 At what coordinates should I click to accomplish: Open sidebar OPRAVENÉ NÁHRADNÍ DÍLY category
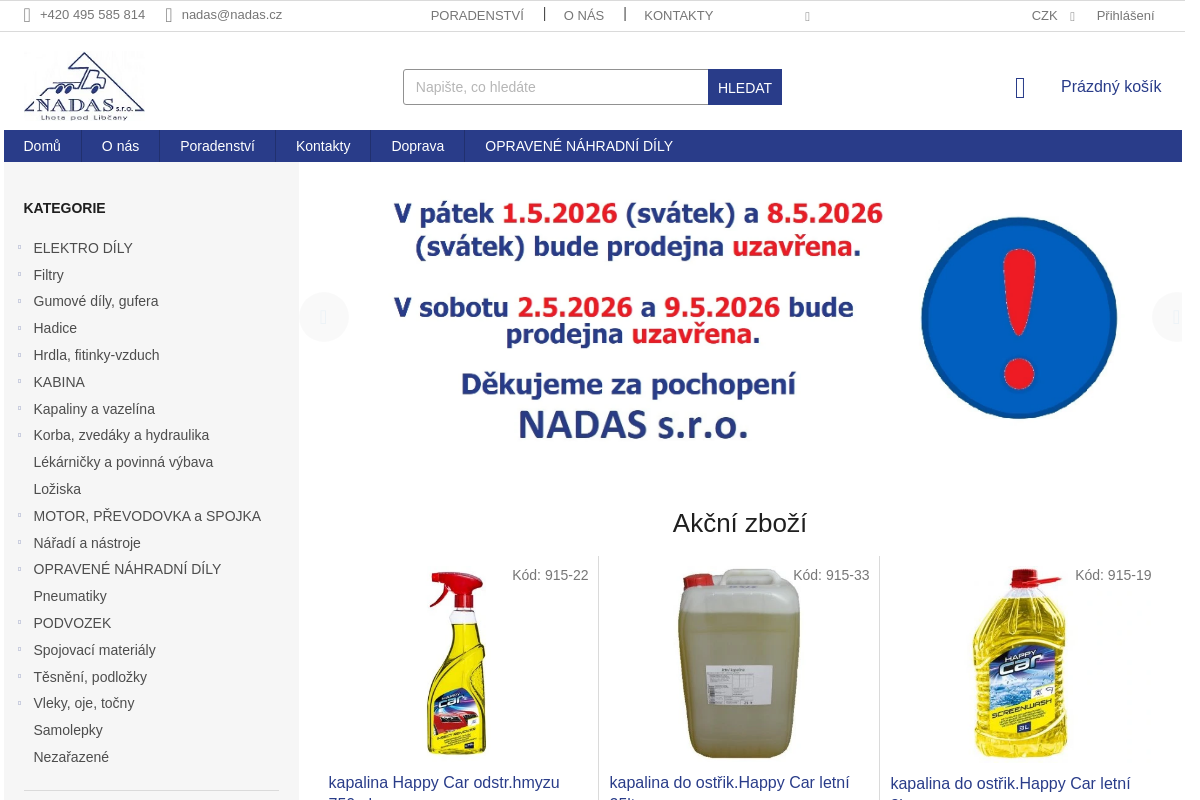click(127, 569)
